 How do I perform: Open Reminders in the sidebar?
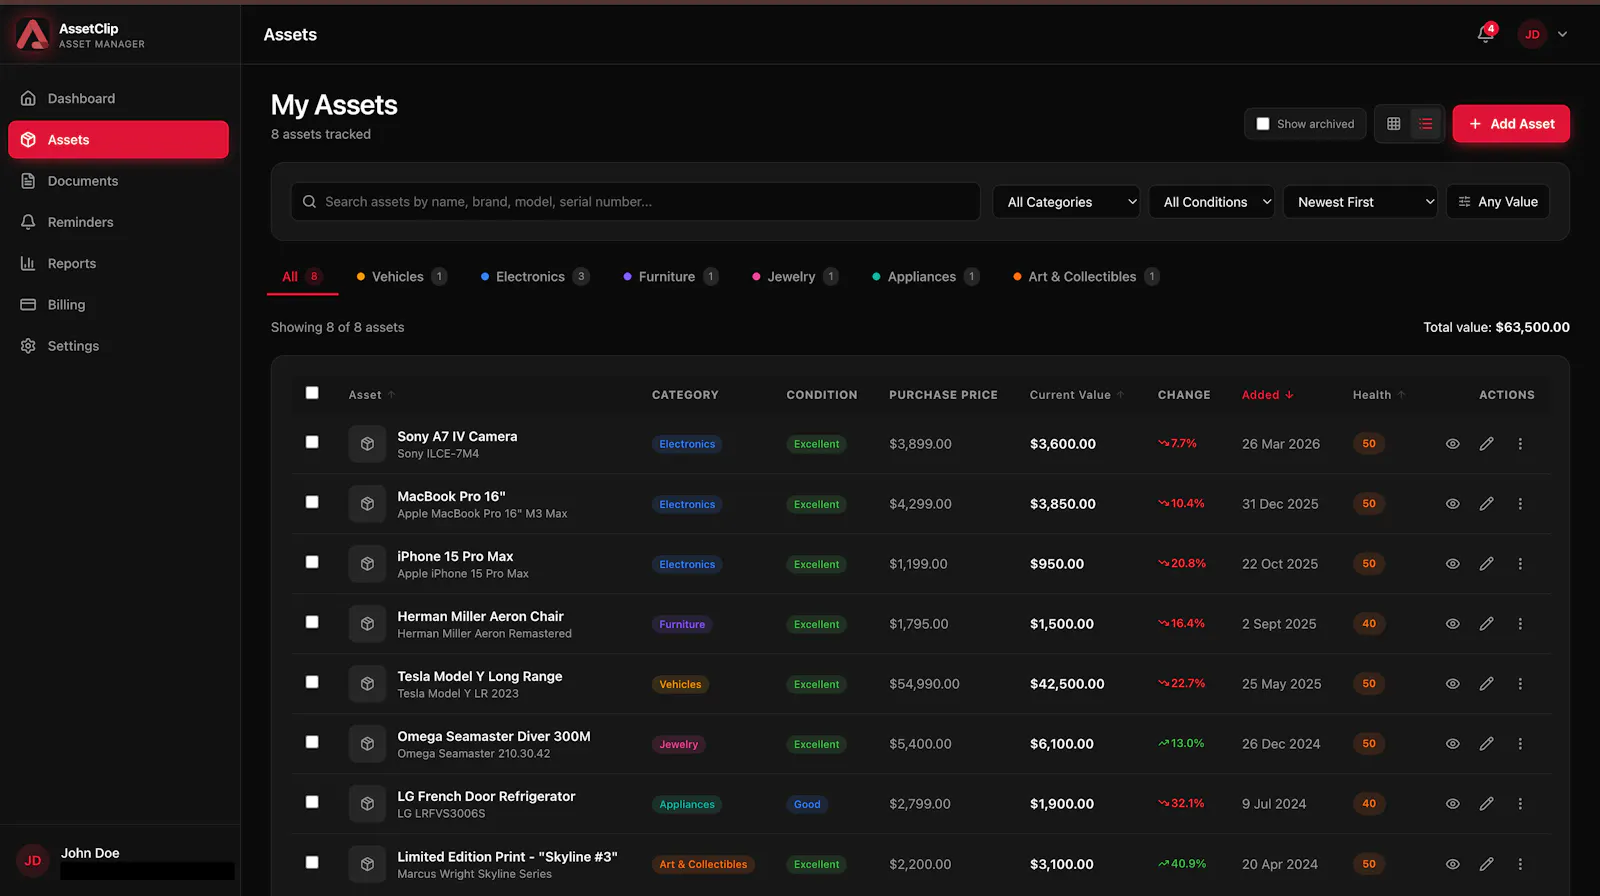tap(118, 222)
